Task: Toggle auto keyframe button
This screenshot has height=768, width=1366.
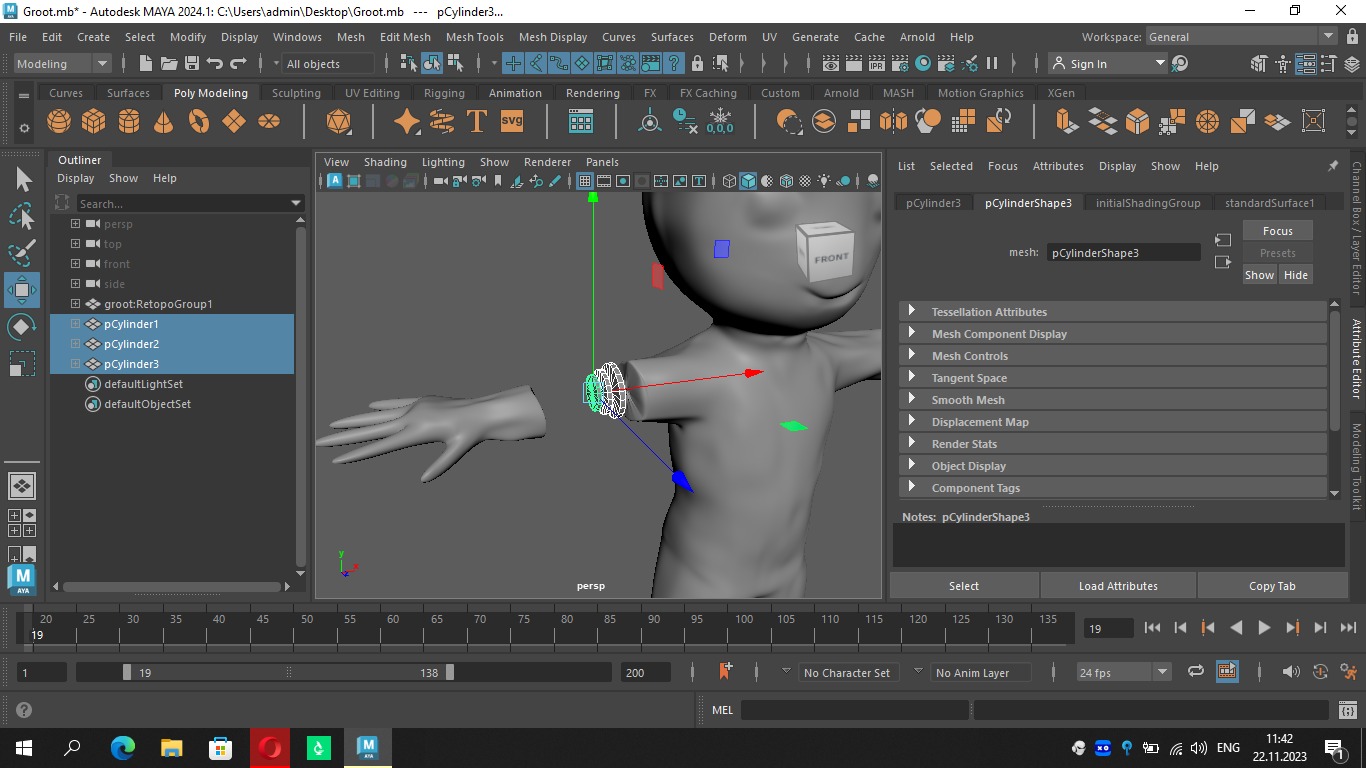Action: pyautogui.click(x=1320, y=672)
